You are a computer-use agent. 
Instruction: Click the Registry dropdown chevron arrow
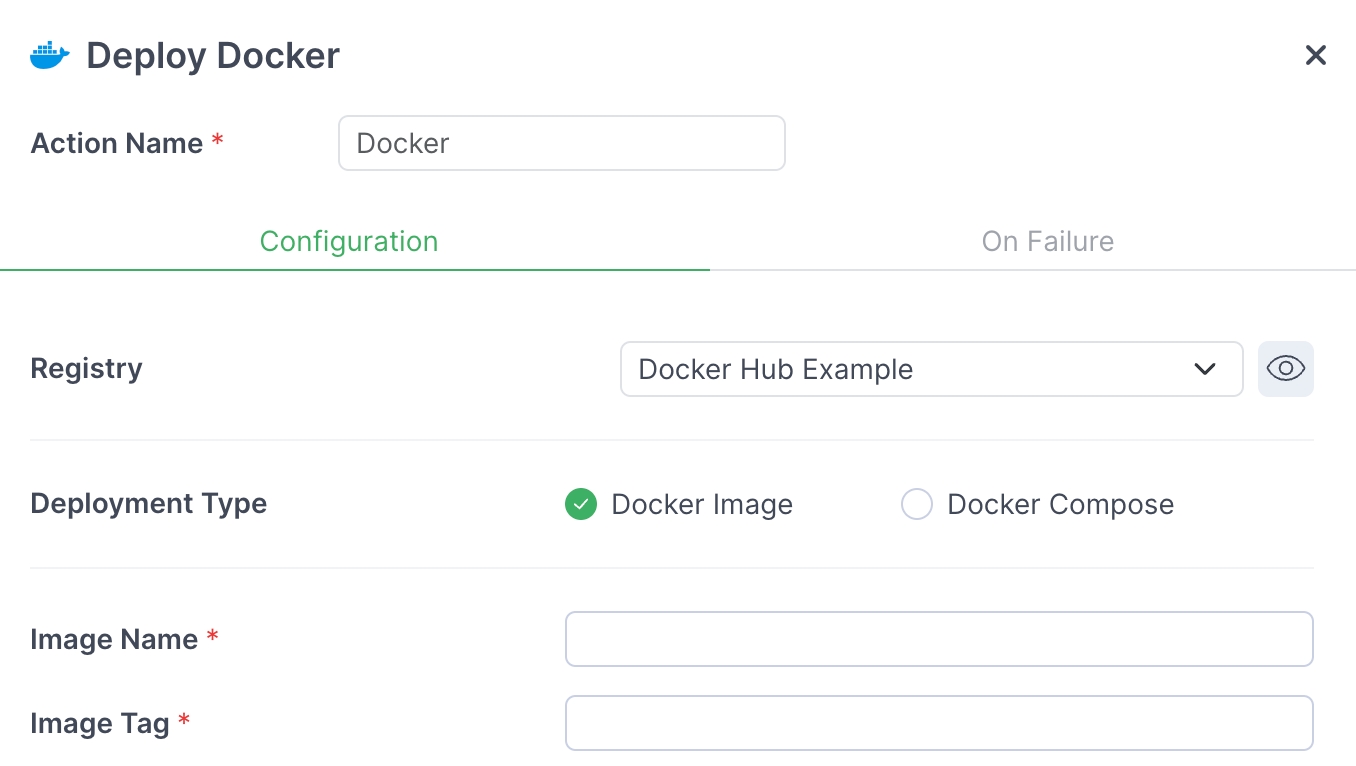(x=1204, y=369)
